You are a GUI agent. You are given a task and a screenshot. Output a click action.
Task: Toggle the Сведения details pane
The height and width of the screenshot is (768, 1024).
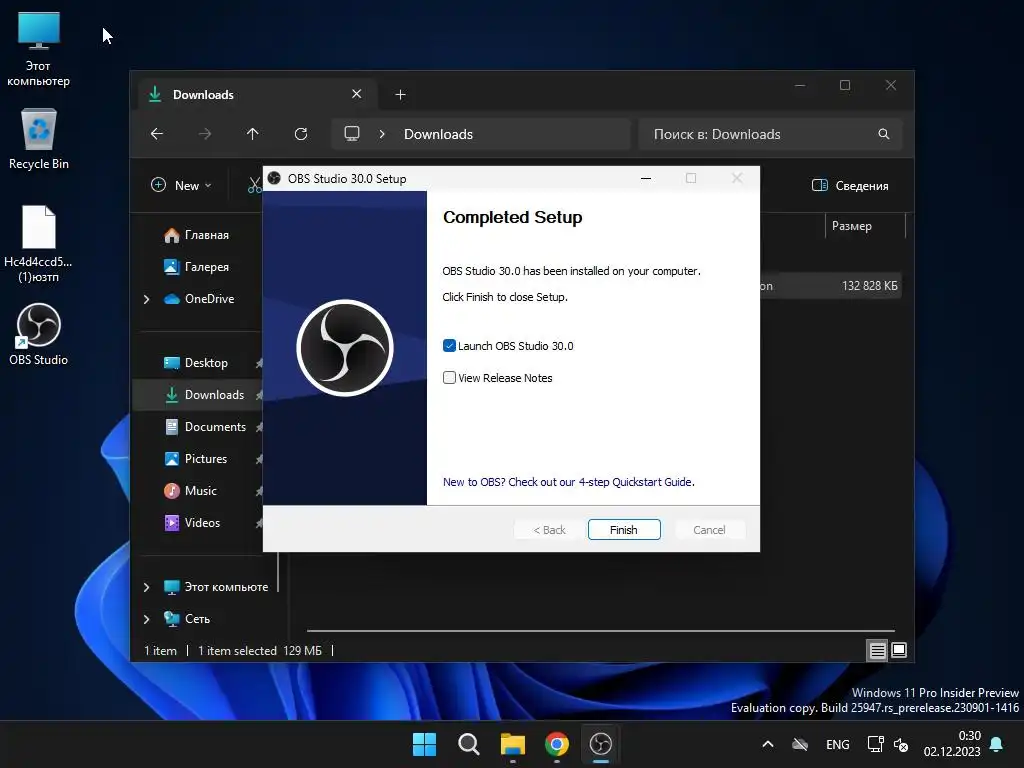click(x=850, y=185)
